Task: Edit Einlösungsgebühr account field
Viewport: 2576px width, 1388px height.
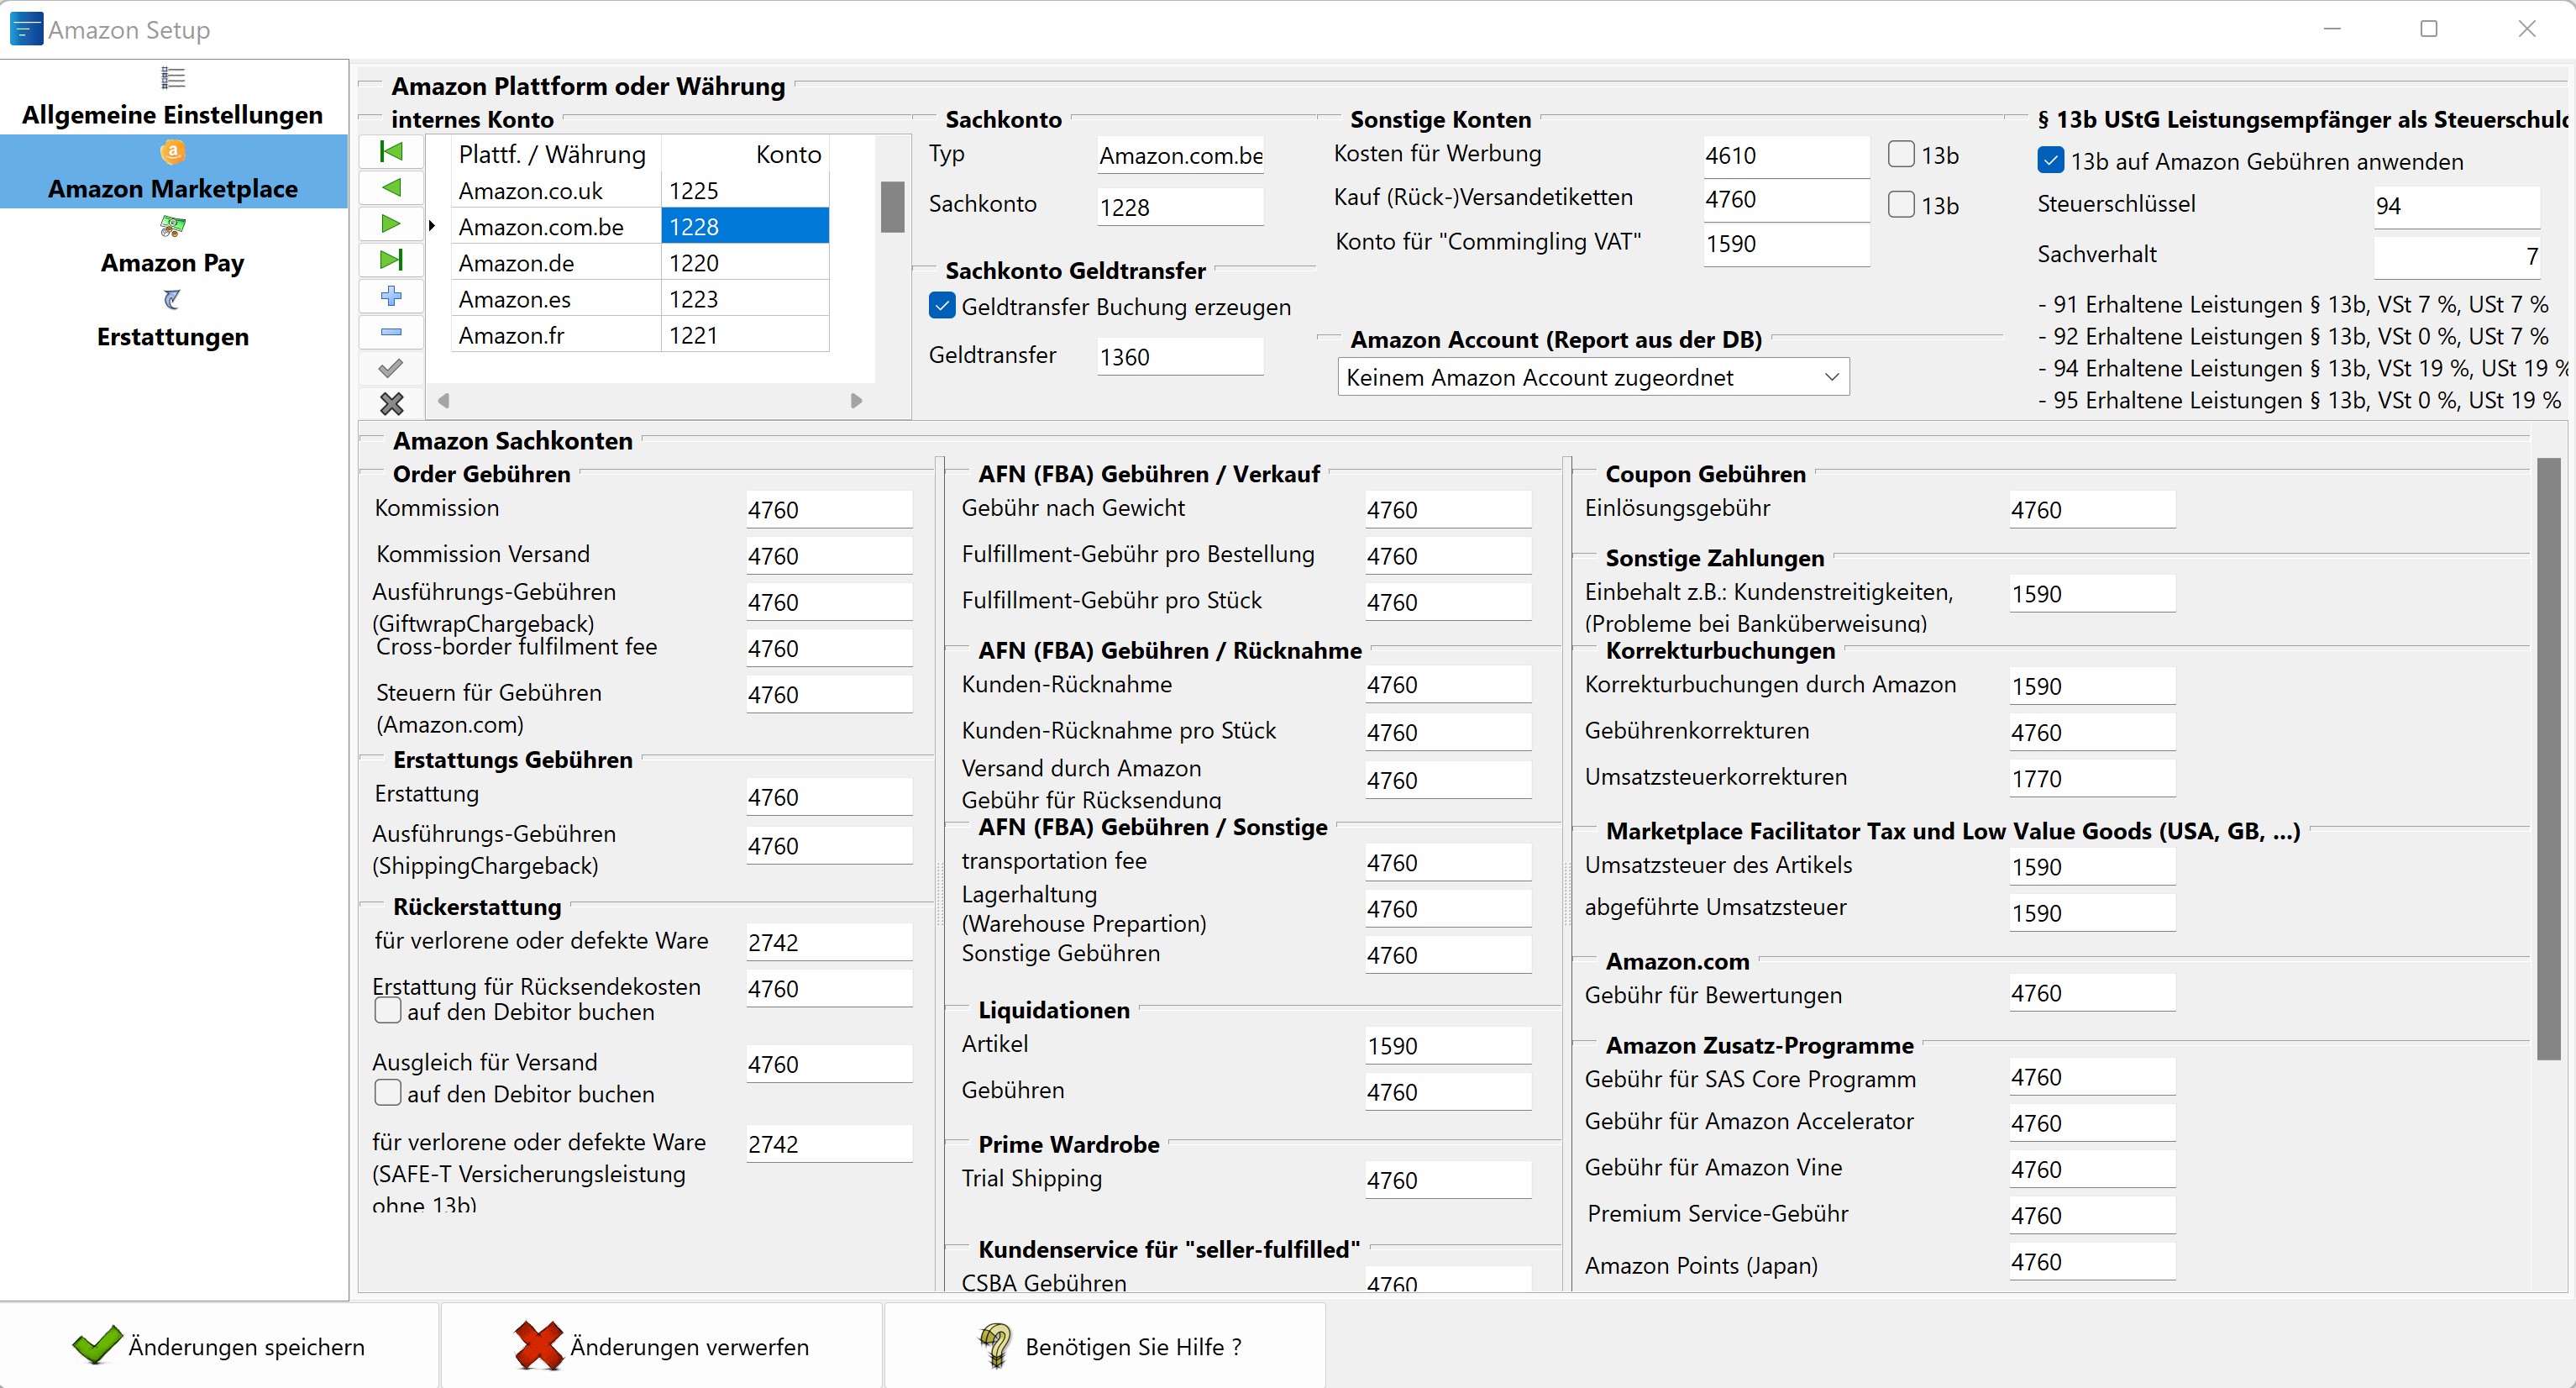Action: point(2092,509)
